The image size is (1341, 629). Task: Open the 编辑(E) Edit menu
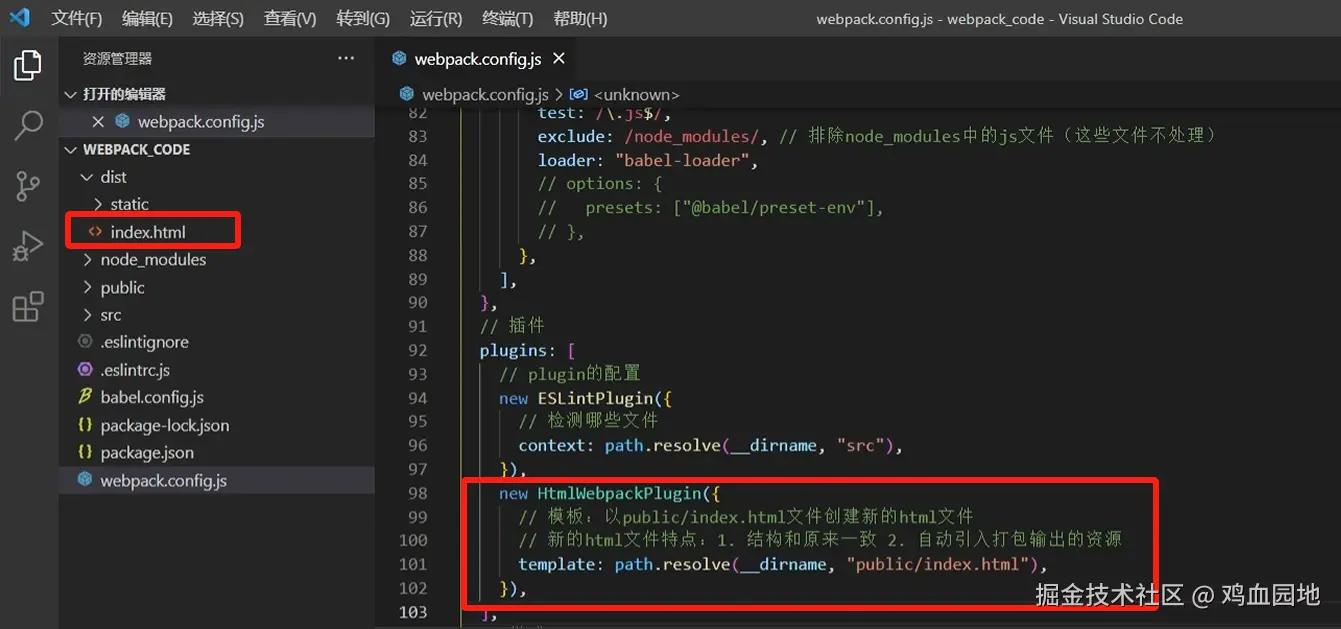pos(147,19)
